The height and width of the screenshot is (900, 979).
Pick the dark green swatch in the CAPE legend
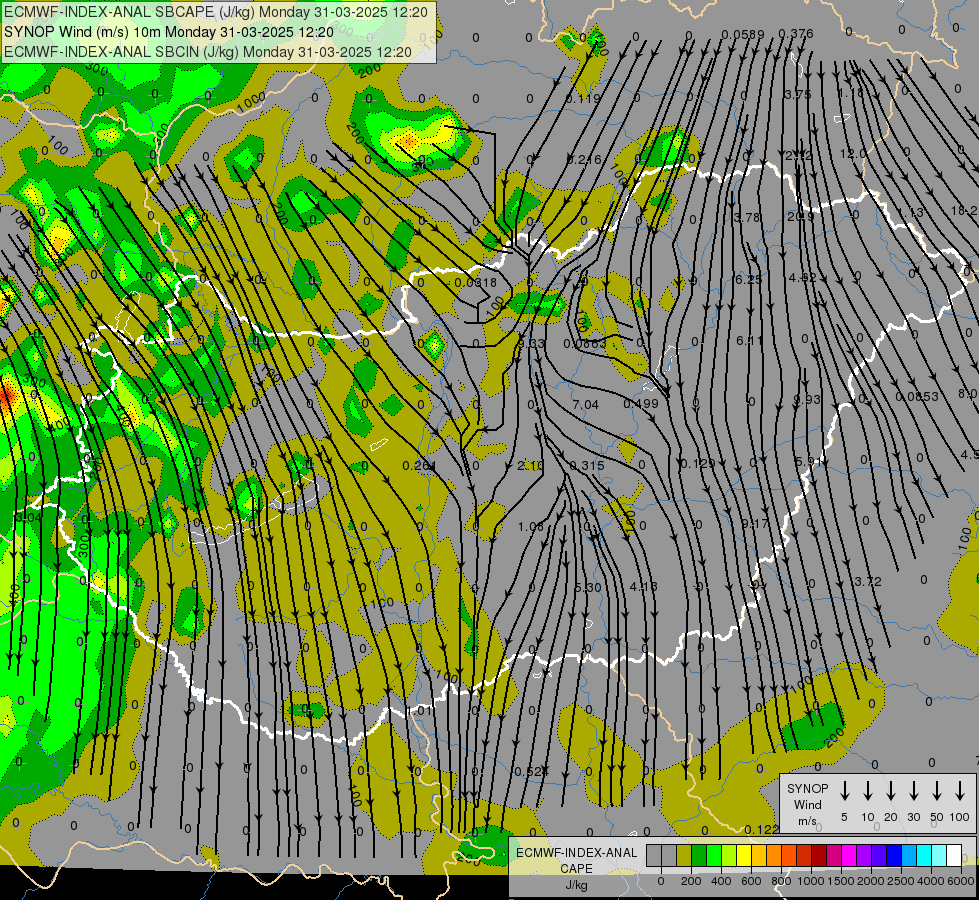click(699, 855)
